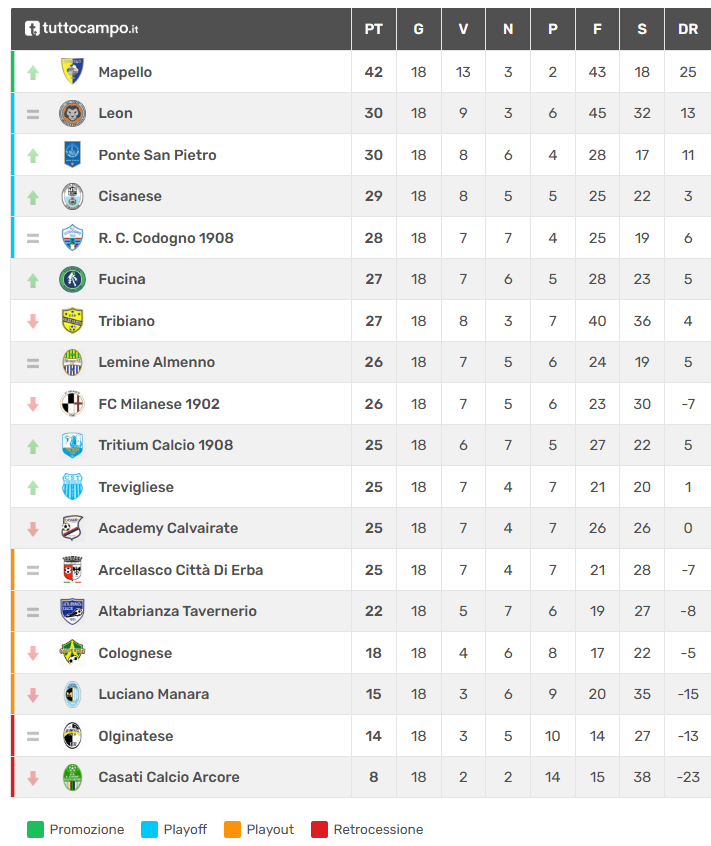This screenshot has height=846, width=711.
Task: Sort standings by the PT column header
Action: (x=373, y=29)
